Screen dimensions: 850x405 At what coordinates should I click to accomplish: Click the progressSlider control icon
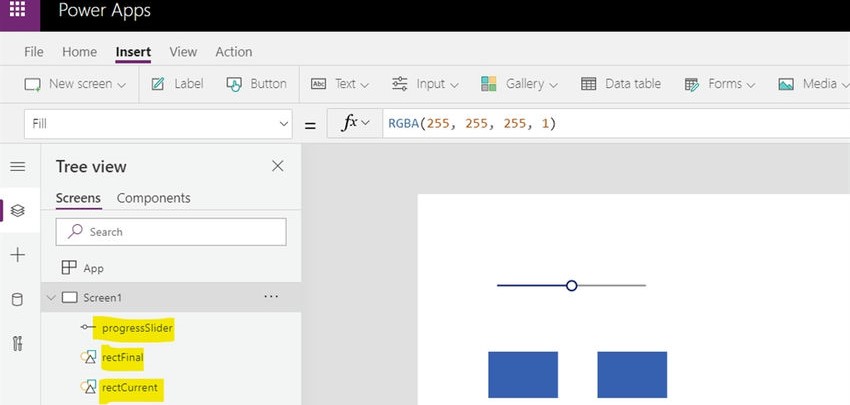click(x=87, y=327)
